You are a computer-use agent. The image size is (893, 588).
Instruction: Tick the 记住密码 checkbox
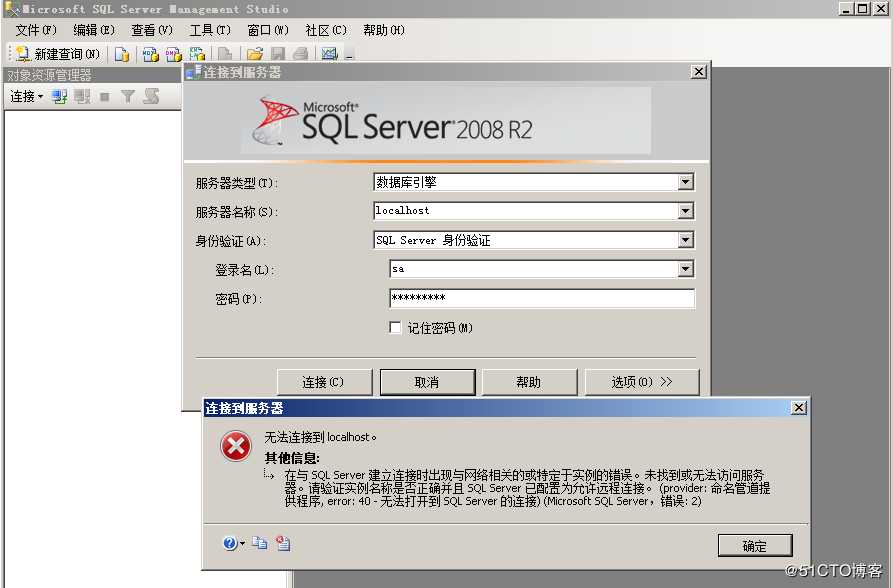(395, 327)
